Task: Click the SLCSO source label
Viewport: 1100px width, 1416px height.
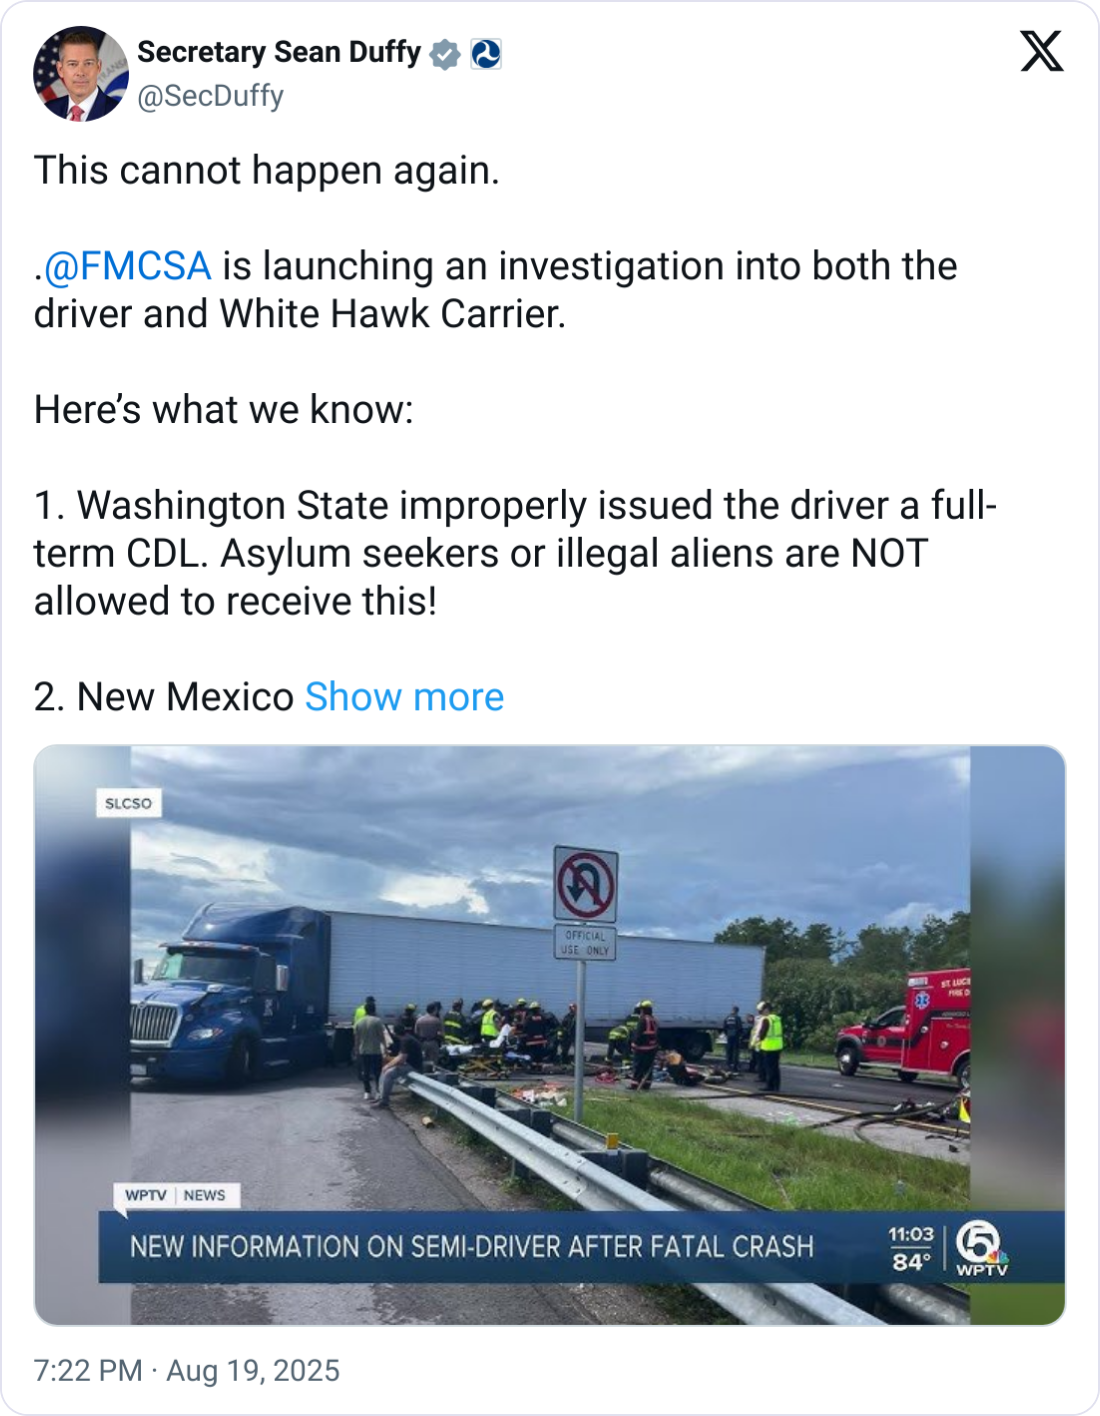Action: (x=128, y=803)
